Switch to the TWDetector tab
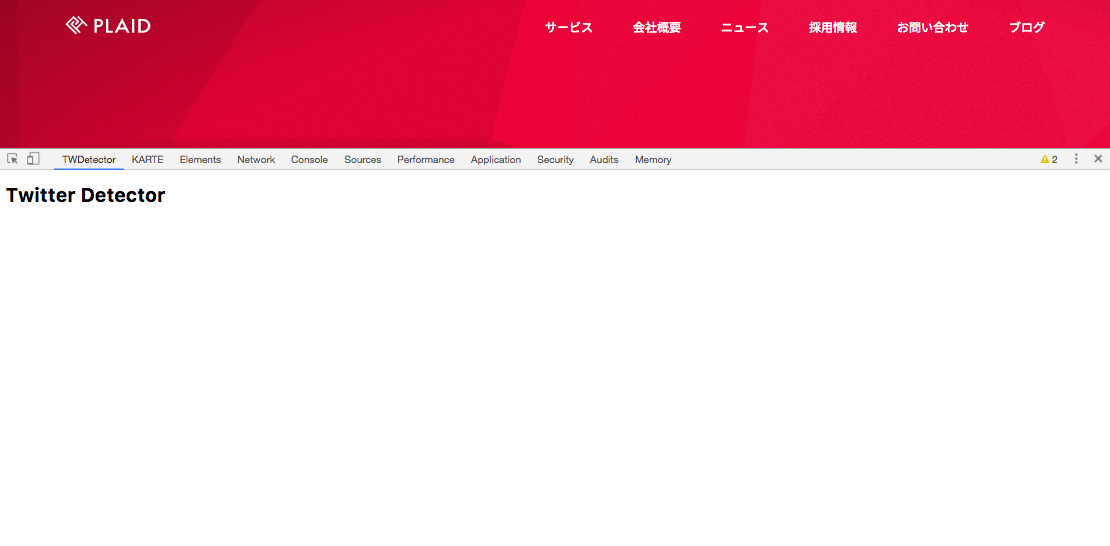 pos(89,160)
